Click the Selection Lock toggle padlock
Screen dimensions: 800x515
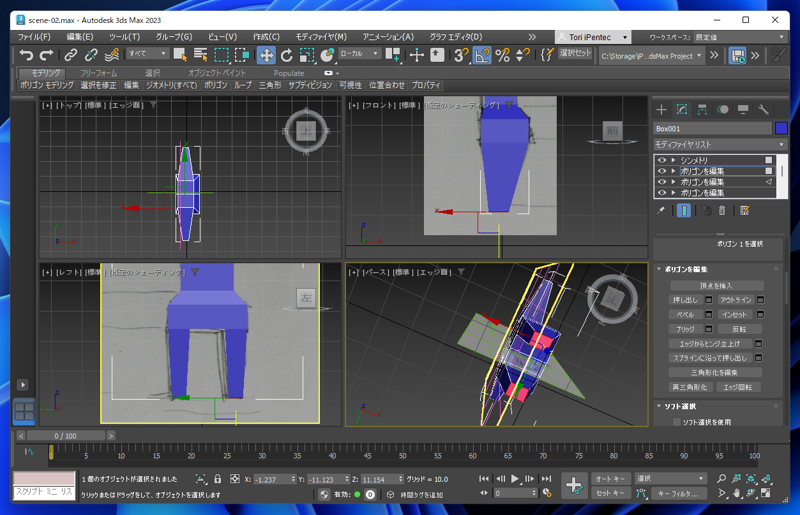(218, 479)
